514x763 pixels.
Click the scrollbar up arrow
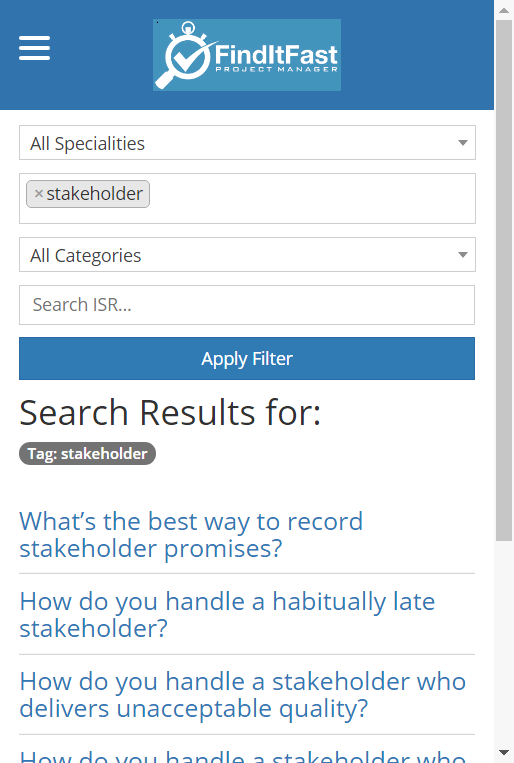tap(504, 10)
